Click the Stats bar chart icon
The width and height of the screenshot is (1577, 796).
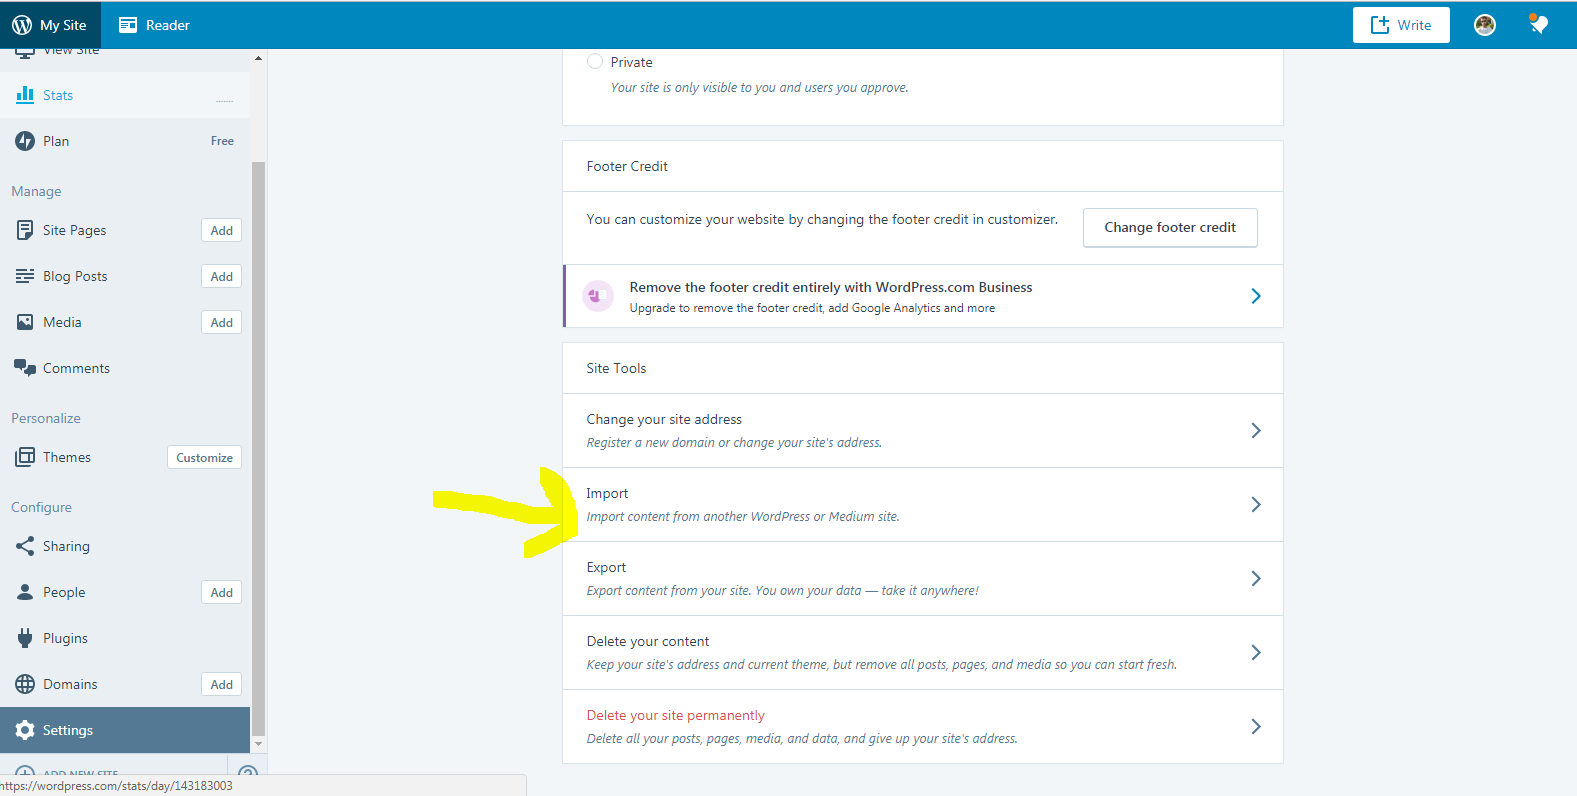[25, 95]
